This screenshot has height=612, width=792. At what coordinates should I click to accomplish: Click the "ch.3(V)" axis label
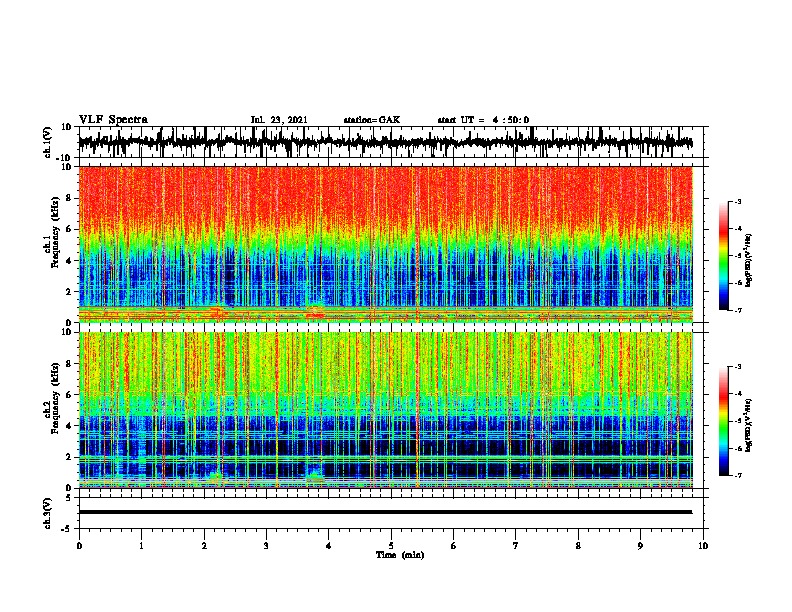[x=48, y=514]
